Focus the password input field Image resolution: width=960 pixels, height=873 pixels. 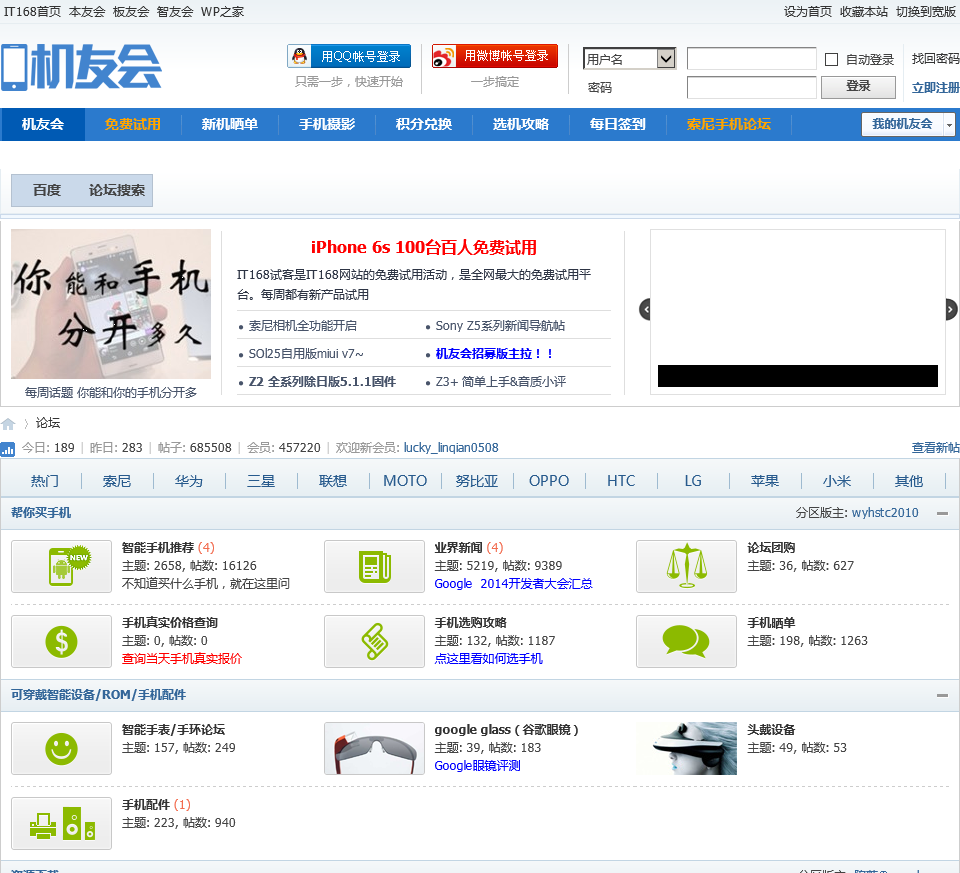point(752,87)
